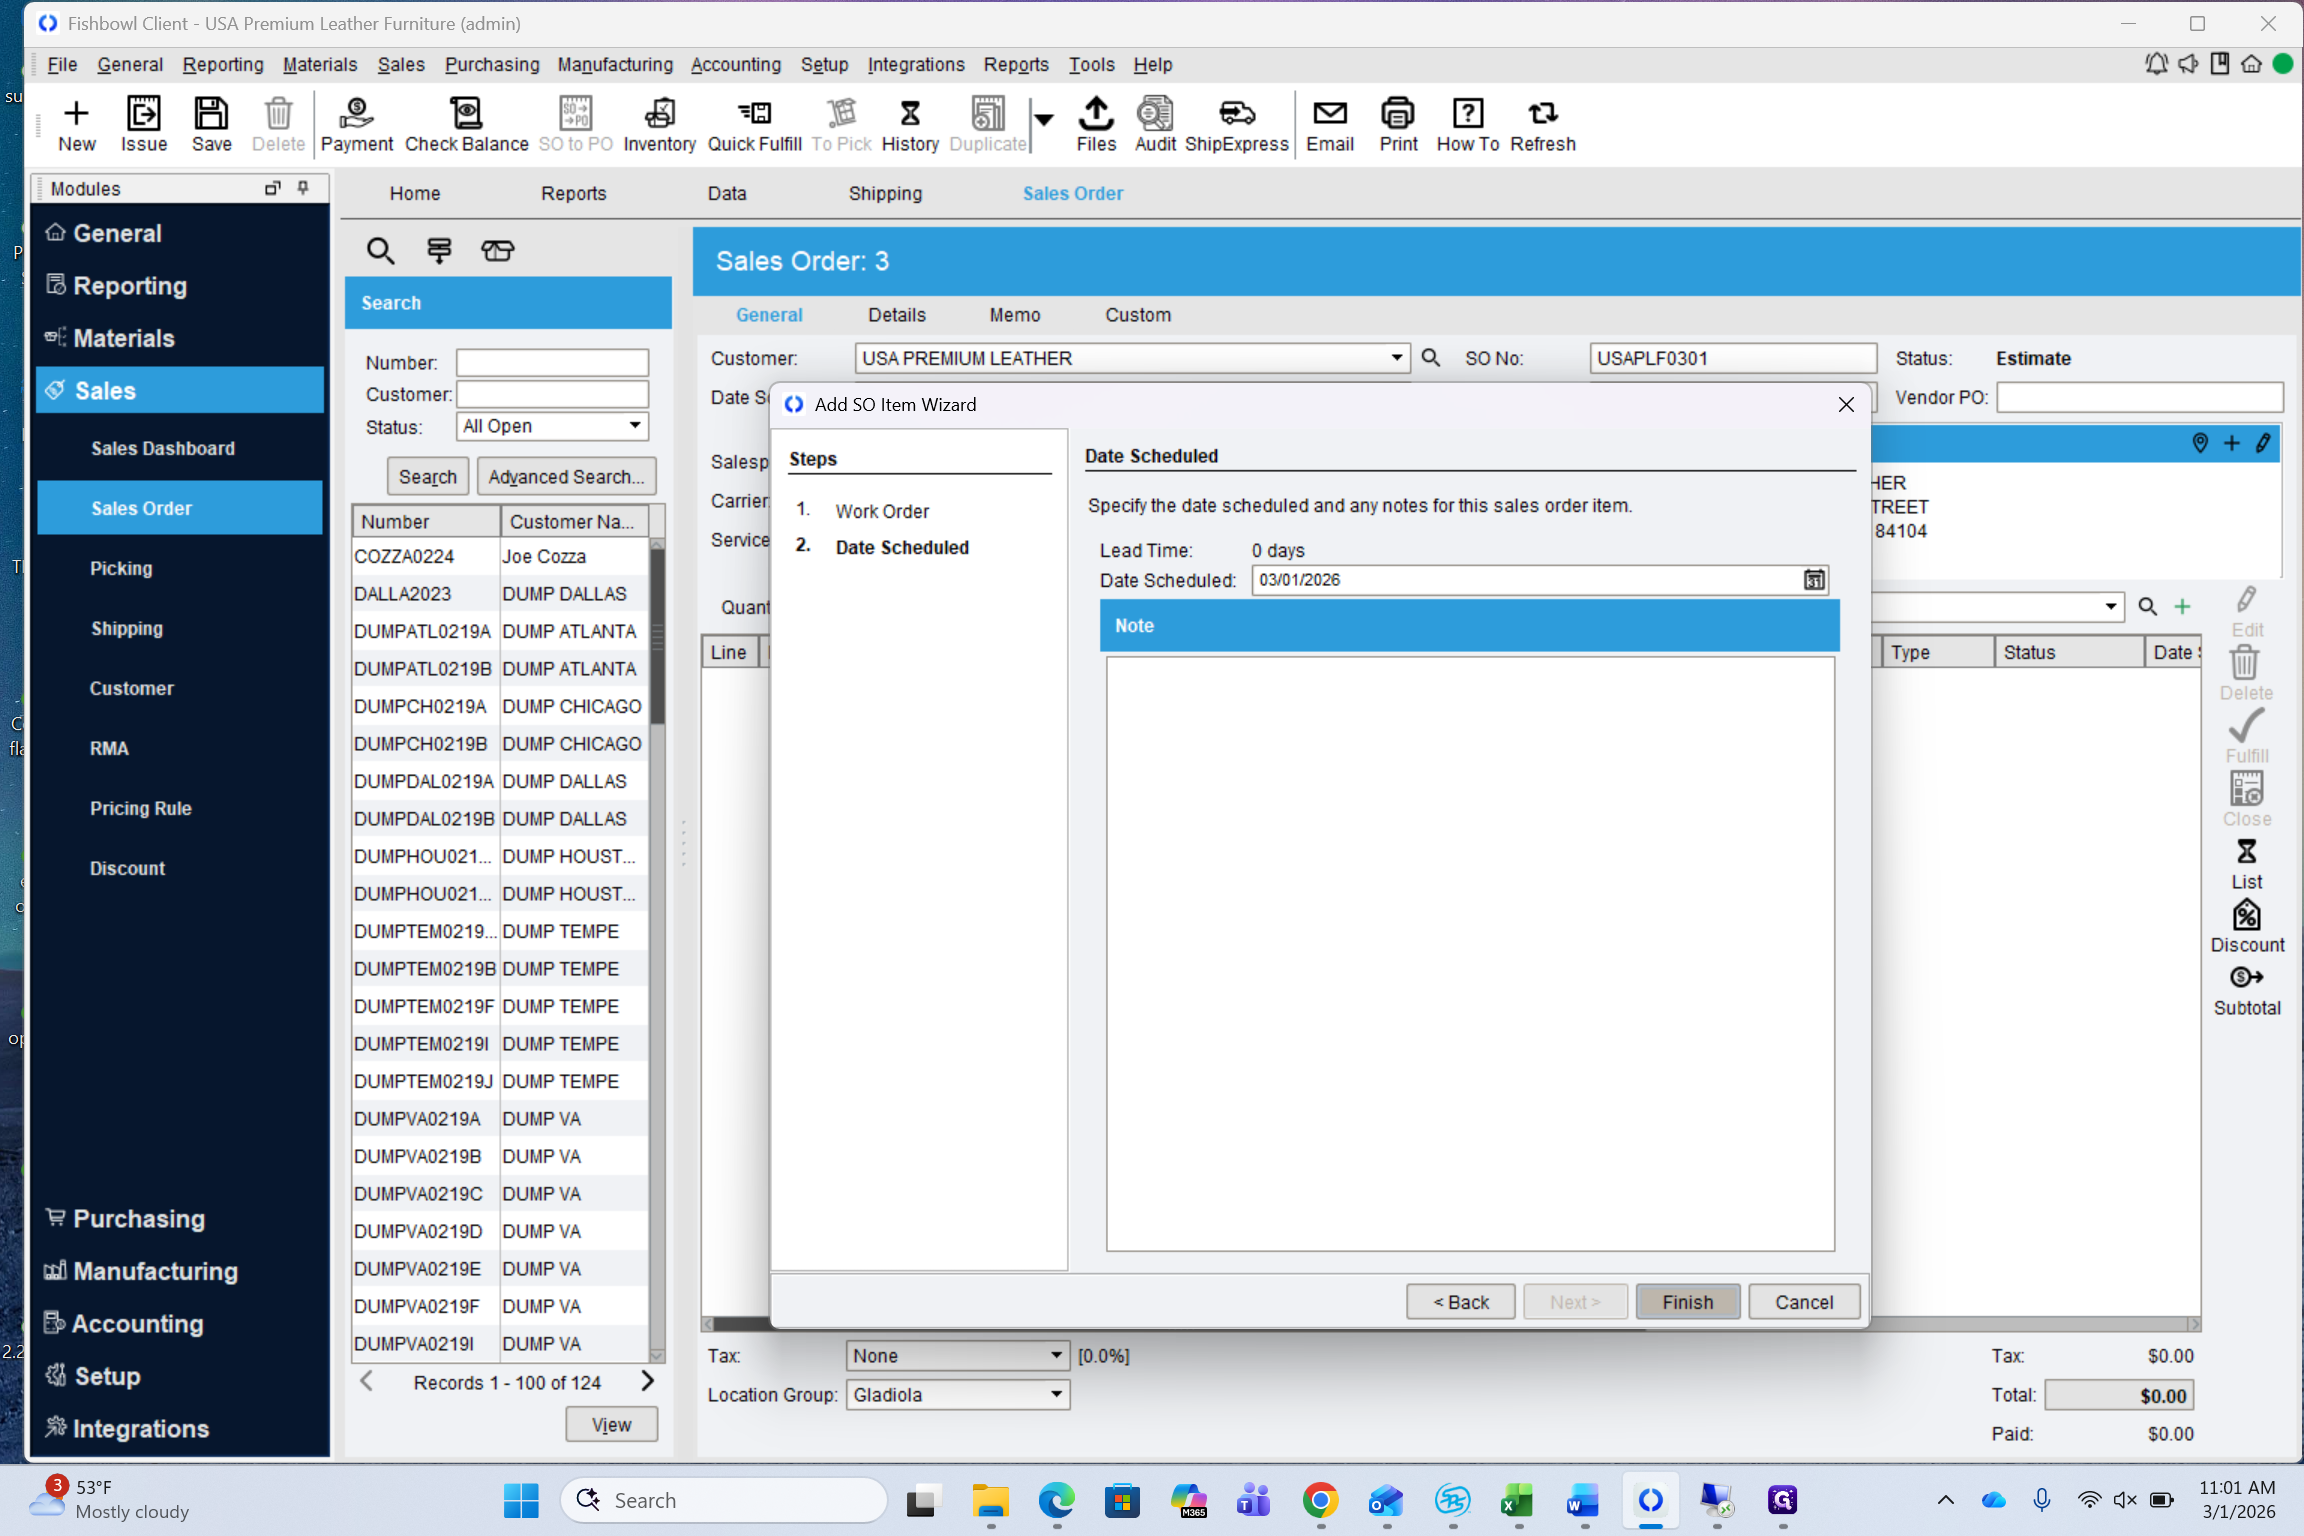
Task: Open the Location Group Gladiola dropdown
Action: 1056,1394
